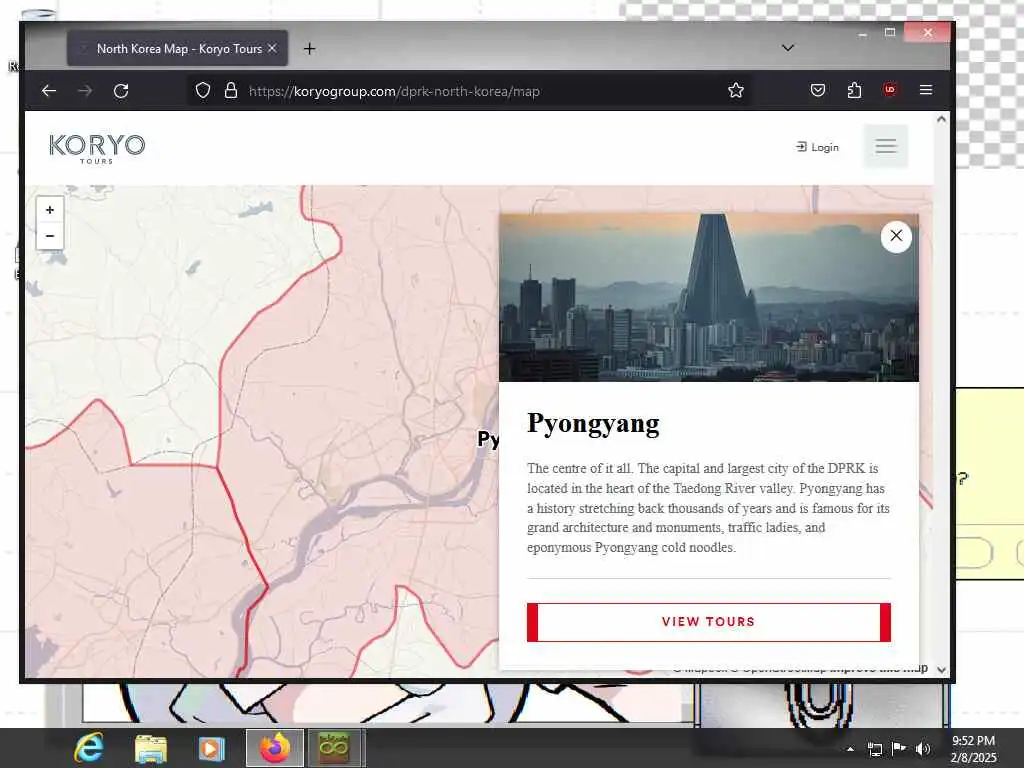
Task: Zoom out on the map
Action: 50,236
